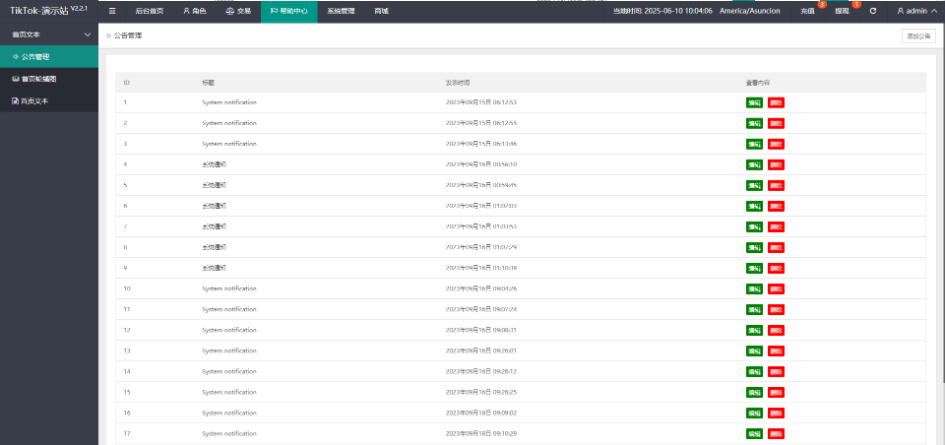Open 首页文本 page item in the sidebar
945x445 pixels.
(x=49, y=101)
